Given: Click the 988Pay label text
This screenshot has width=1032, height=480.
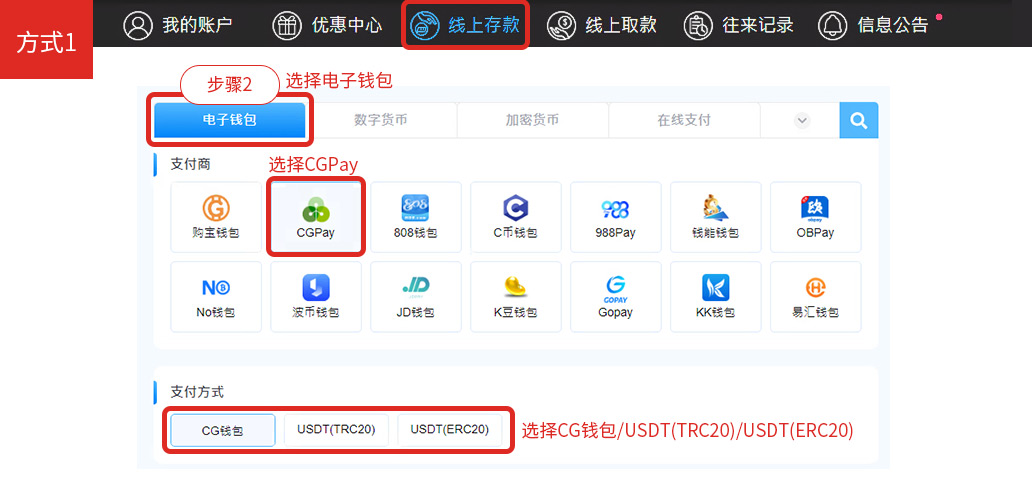Looking at the screenshot, I should (615, 233).
